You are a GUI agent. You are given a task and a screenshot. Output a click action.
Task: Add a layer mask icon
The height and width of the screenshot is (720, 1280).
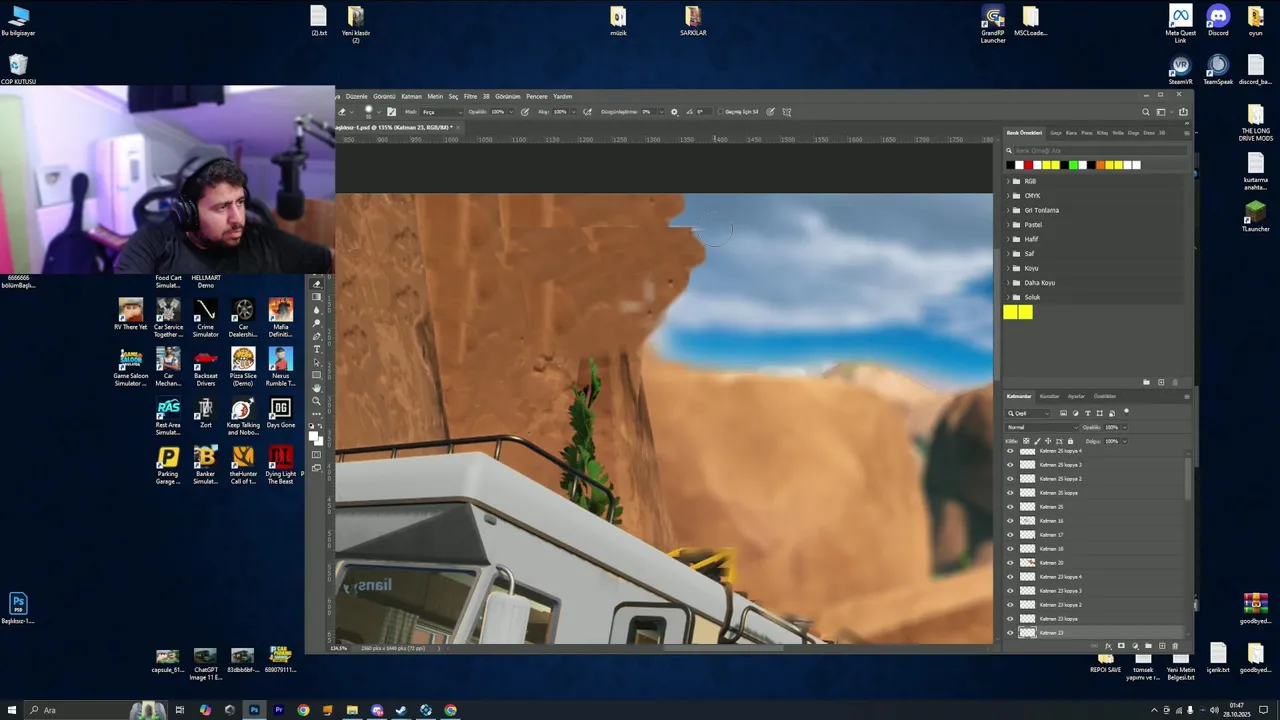[1121, 646]
